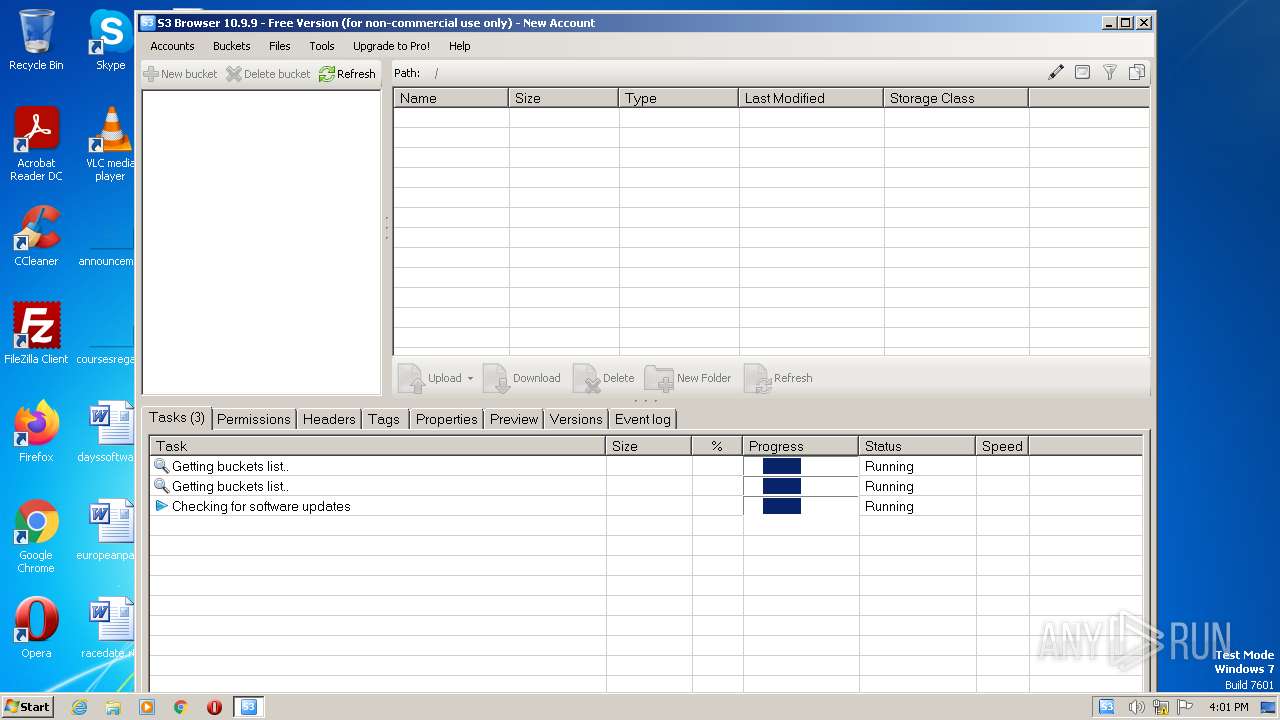The width and height of the screenshot is (1280, 720).
Task: Open the Accounts menu
Action: [172, 46]
